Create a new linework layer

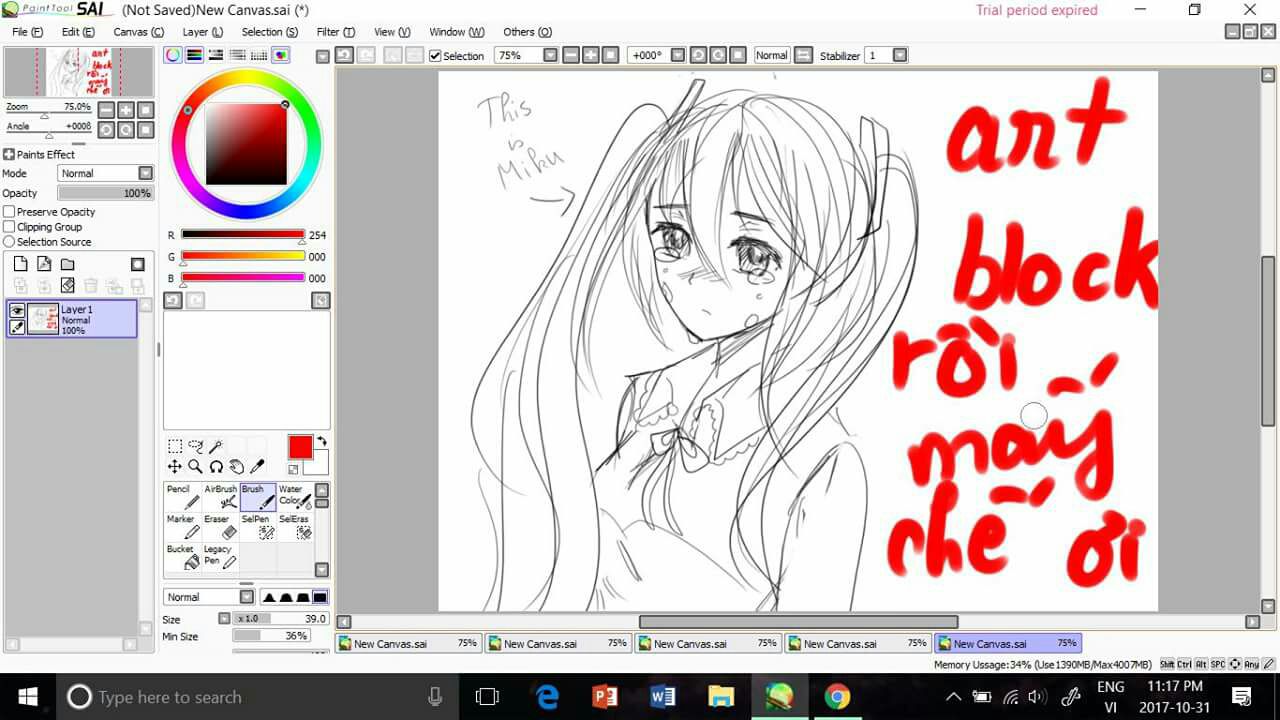44,264
